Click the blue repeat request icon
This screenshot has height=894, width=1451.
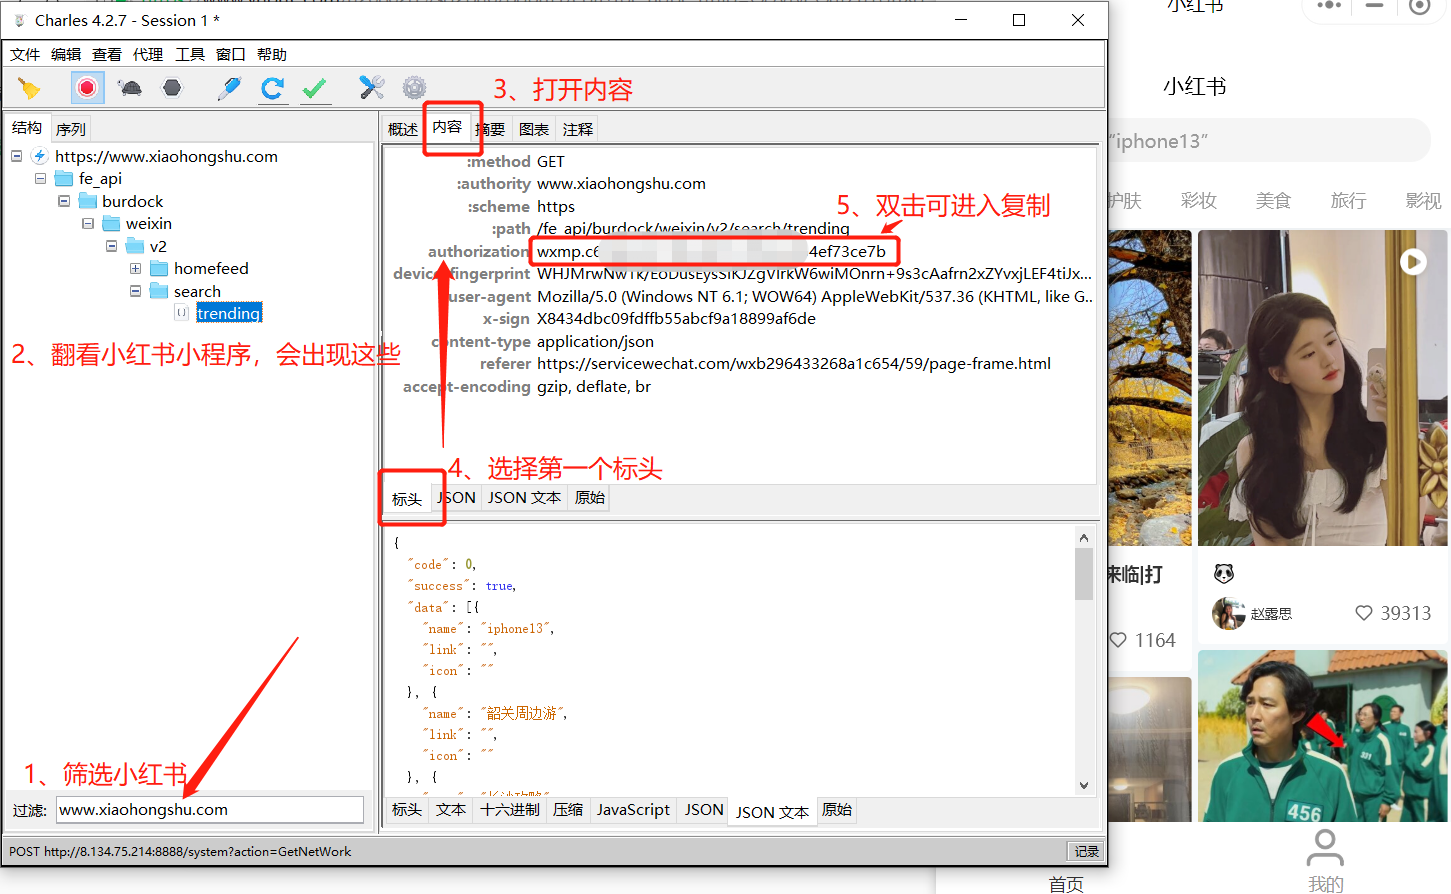click(x=272, y=88)
